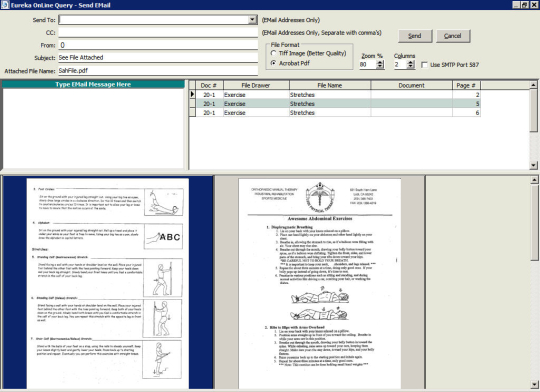Decrease Zoom % with down spinner

tap(380, 66)
